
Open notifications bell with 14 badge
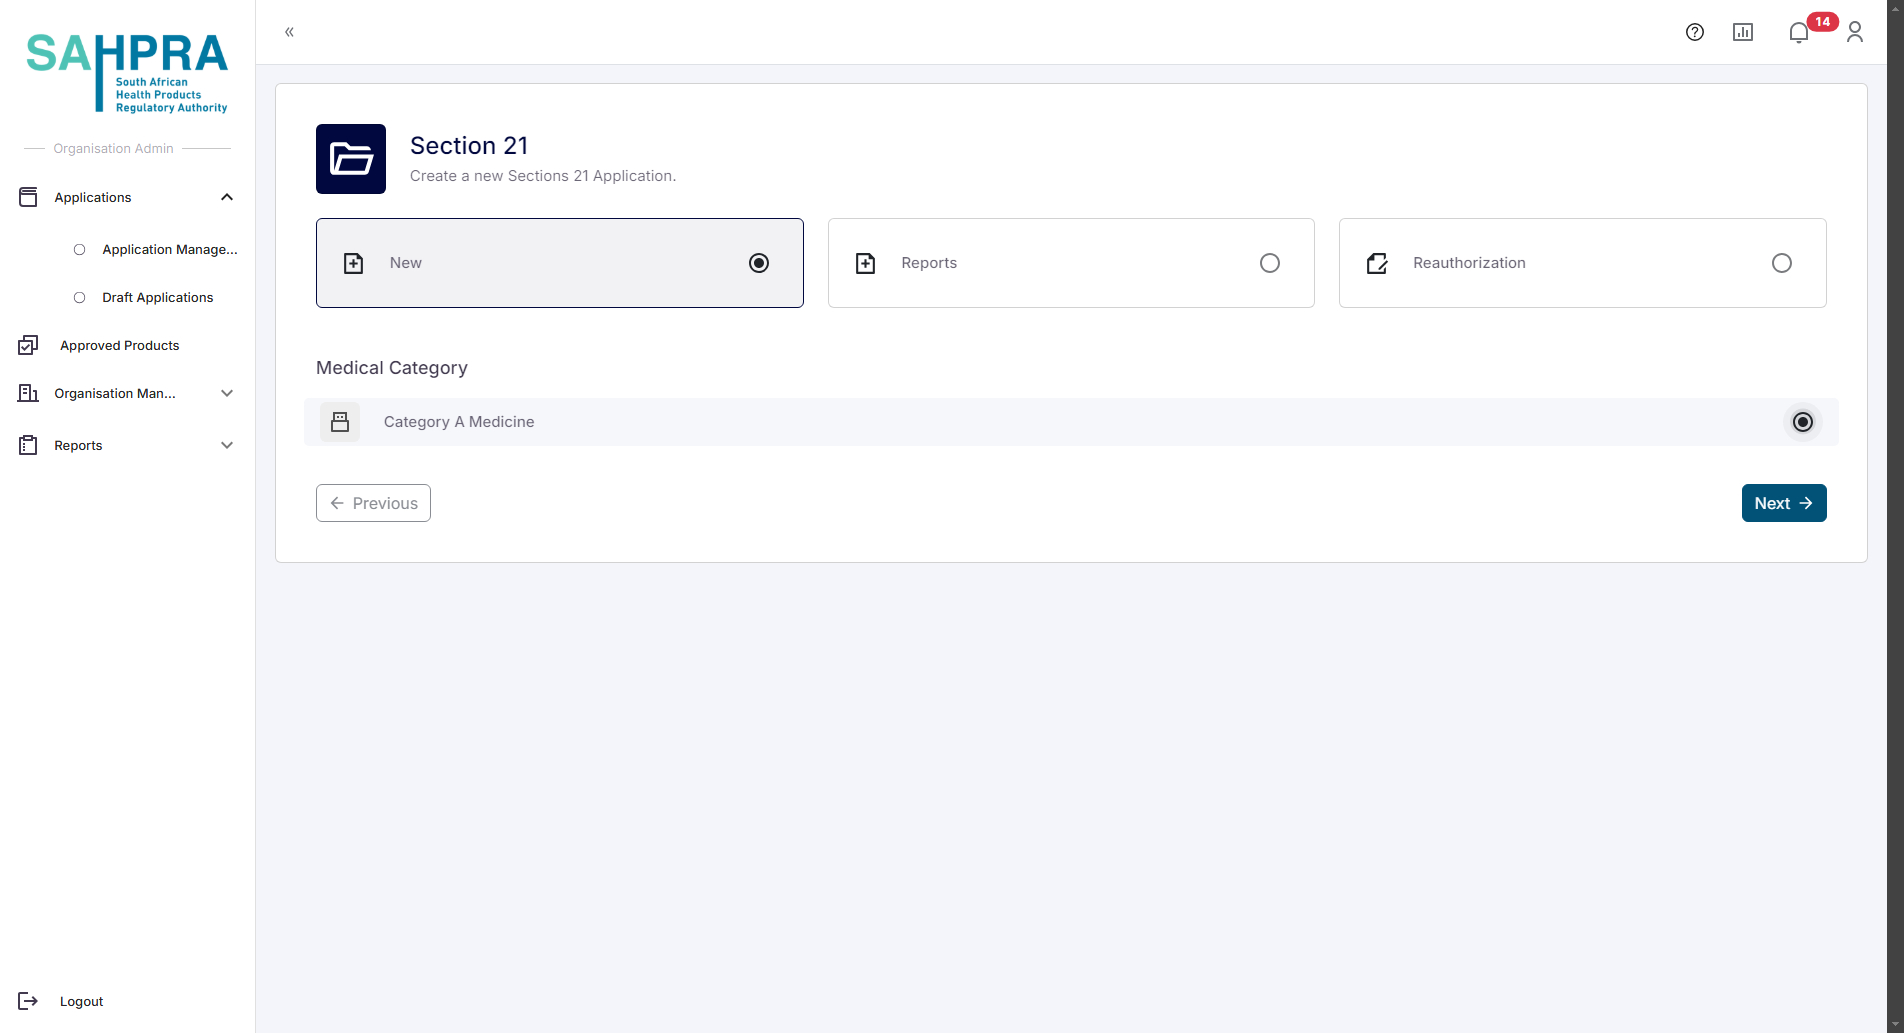coord(1799,32)
